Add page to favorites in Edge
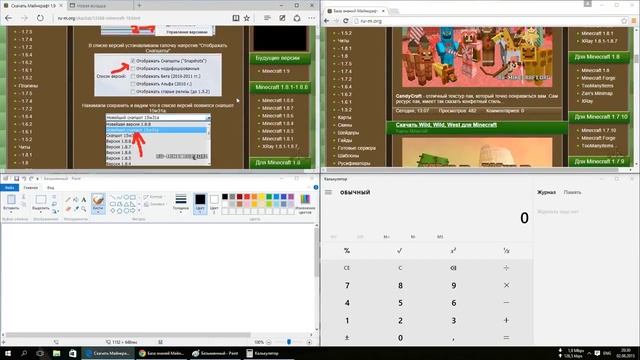 pos(247,18)
